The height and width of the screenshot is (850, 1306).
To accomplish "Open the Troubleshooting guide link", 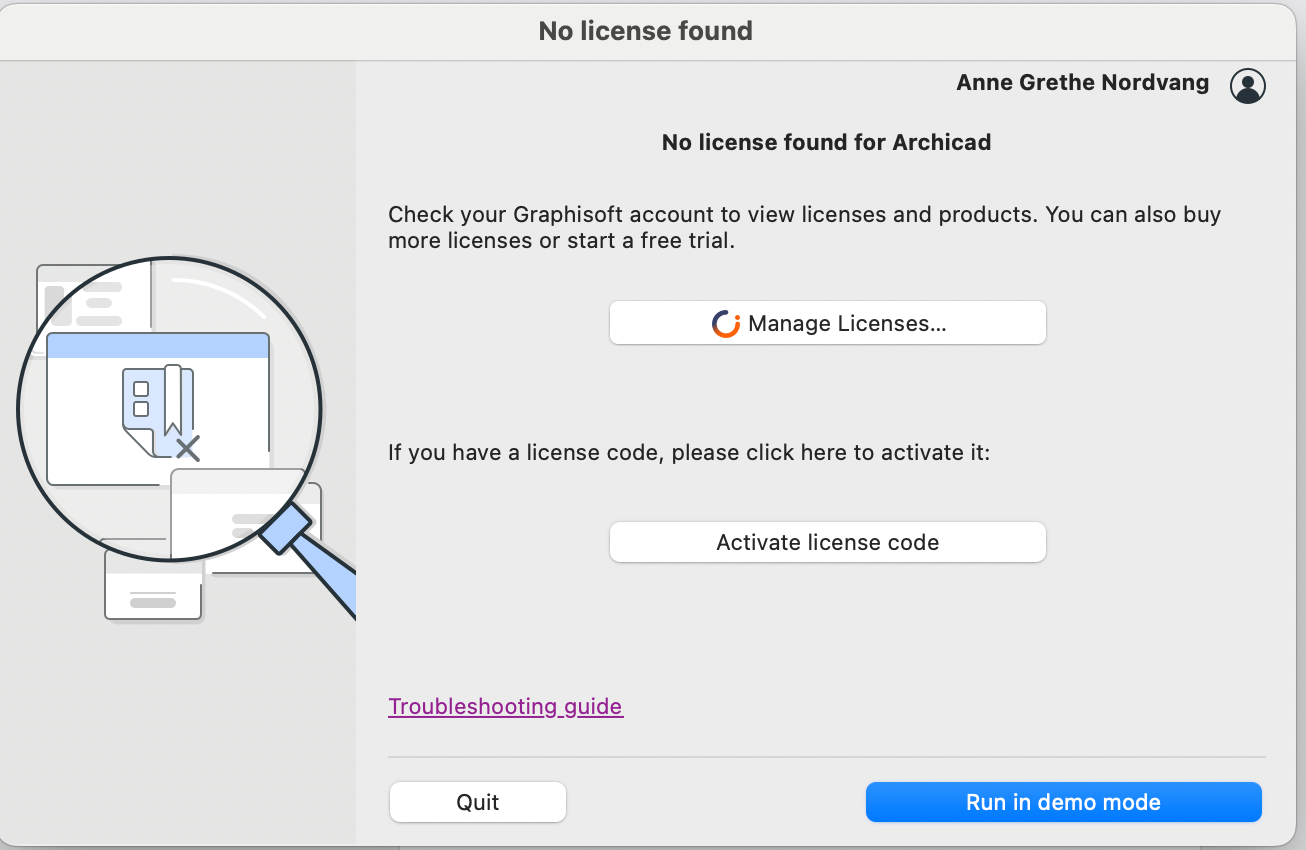I will [505, 707].
